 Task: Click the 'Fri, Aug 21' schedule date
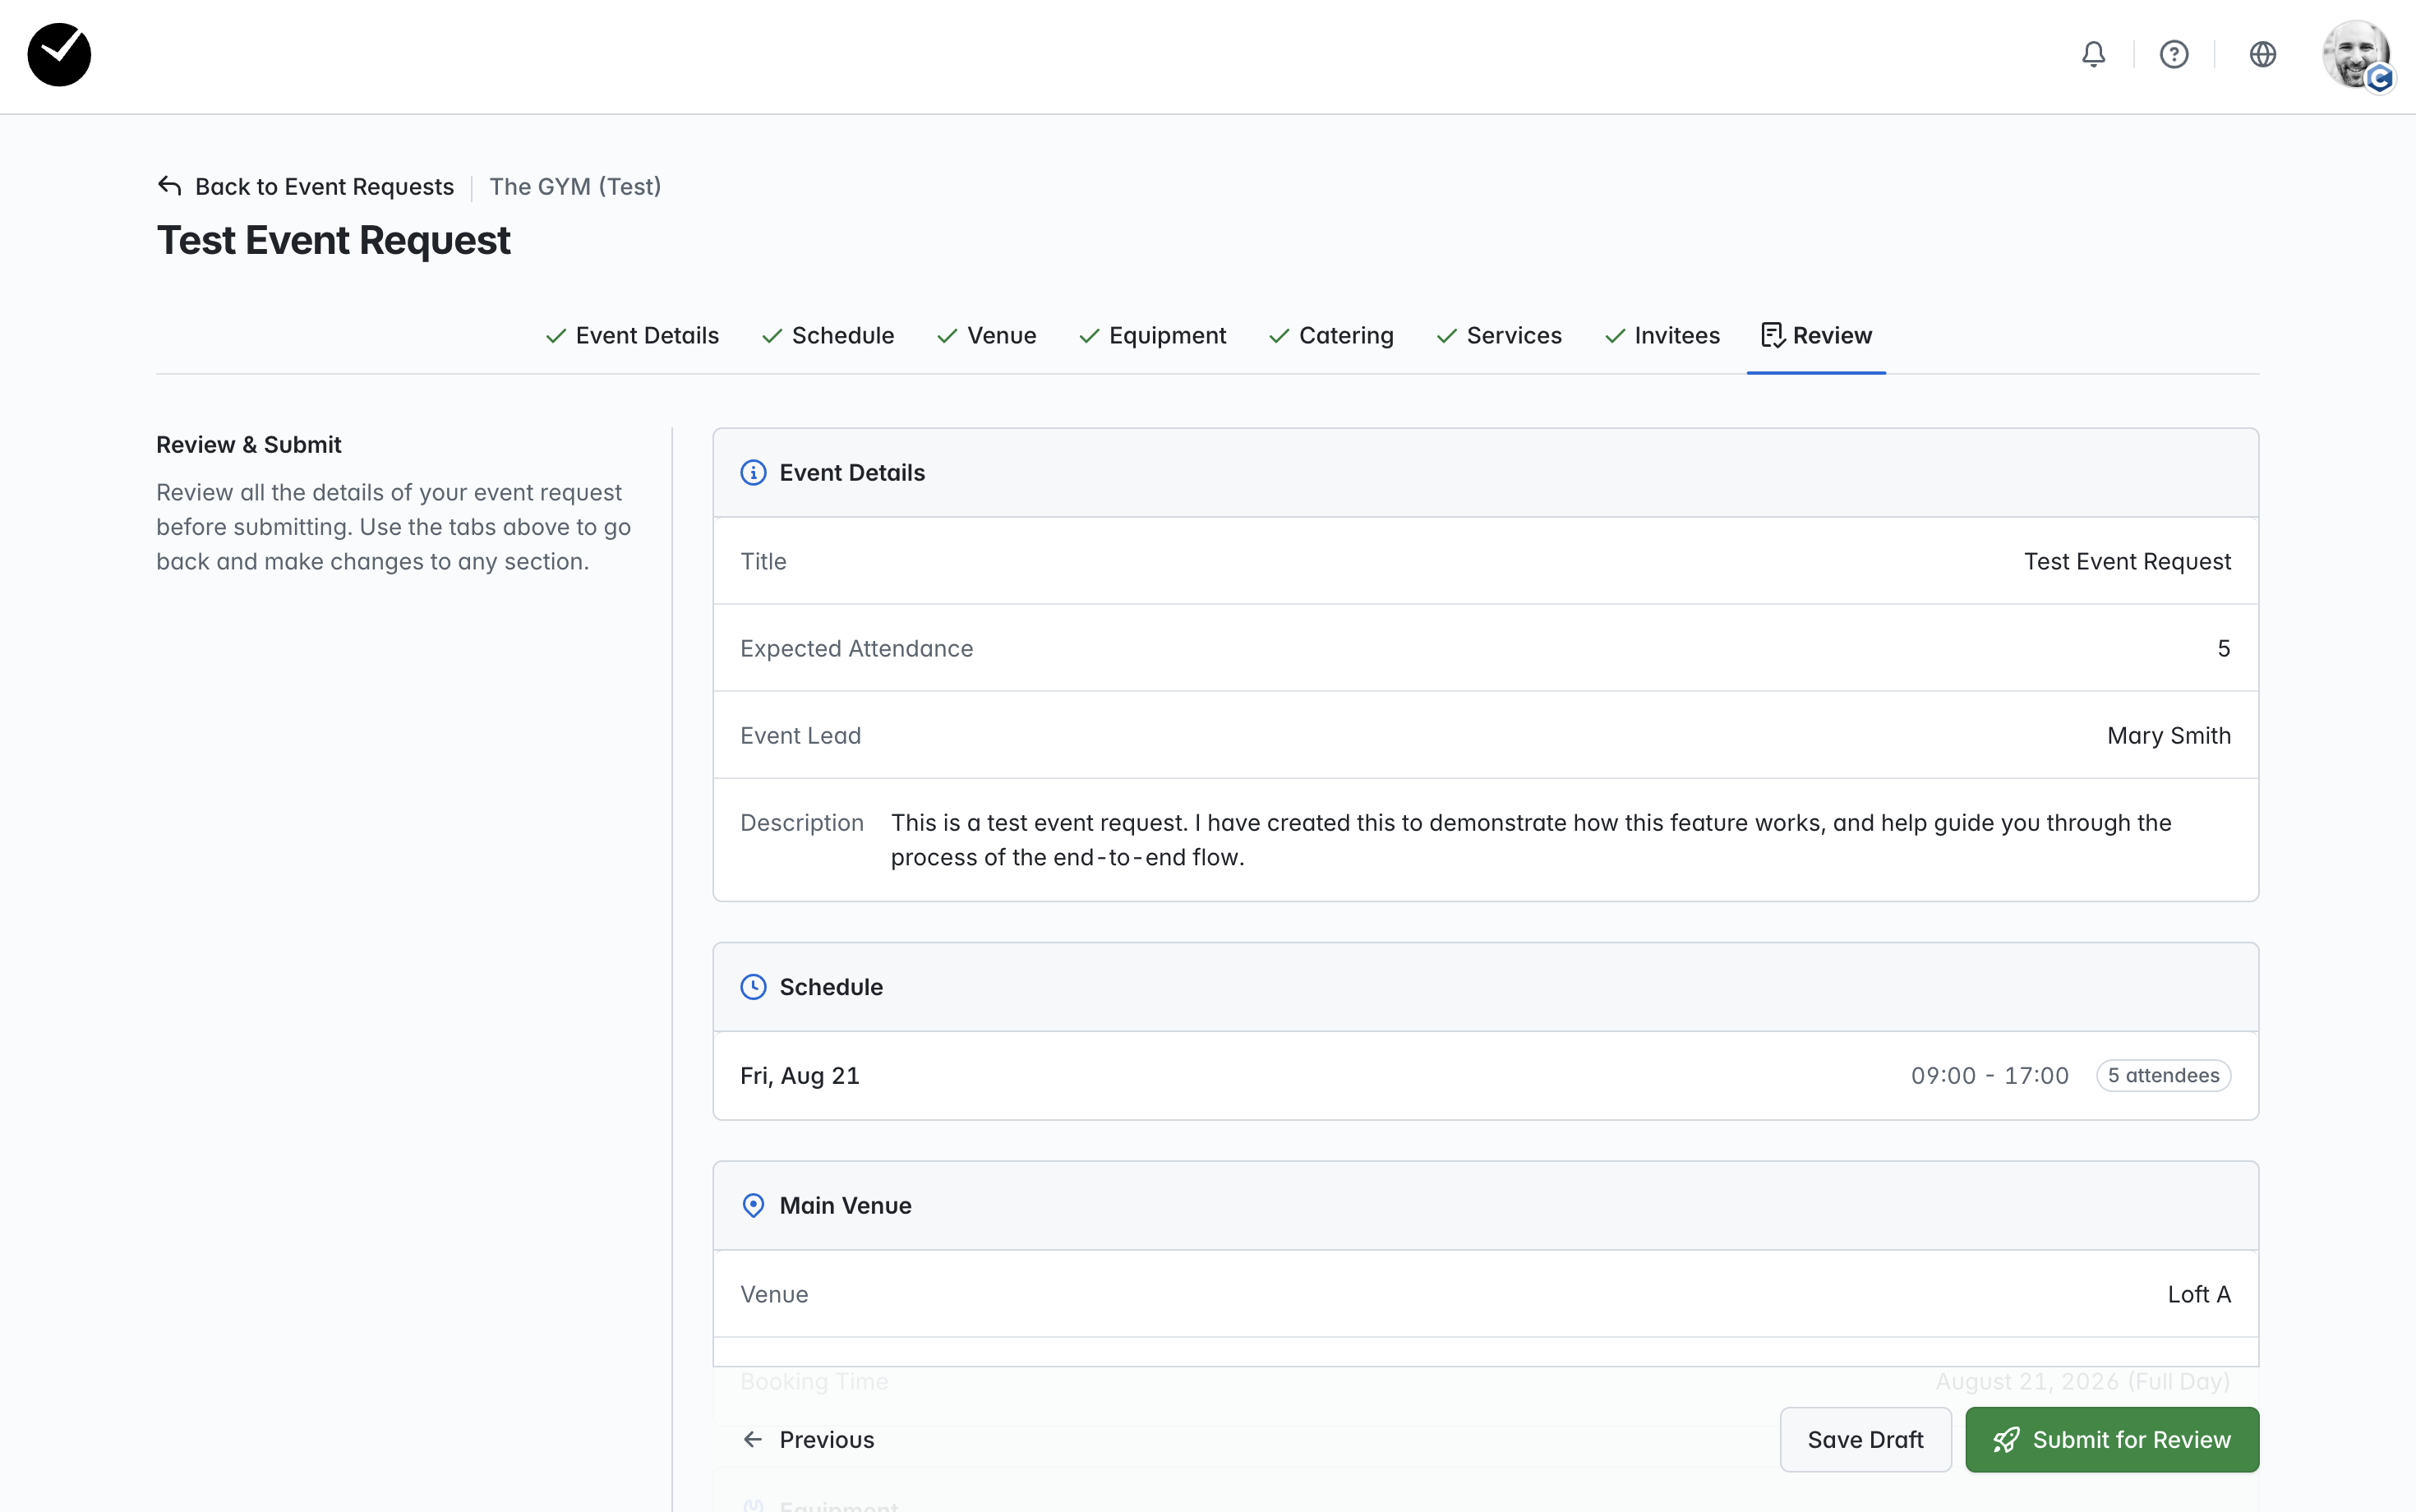pos(800,1076)
